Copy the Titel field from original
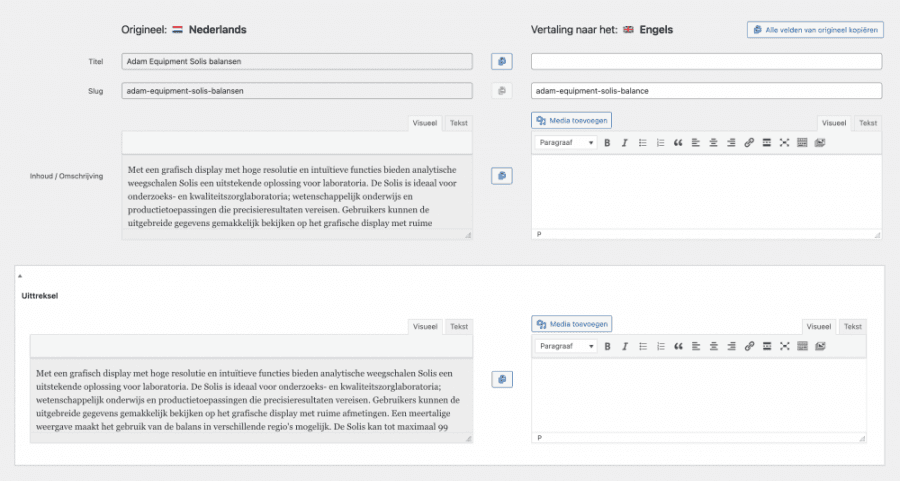 click(x=502, y=61)
